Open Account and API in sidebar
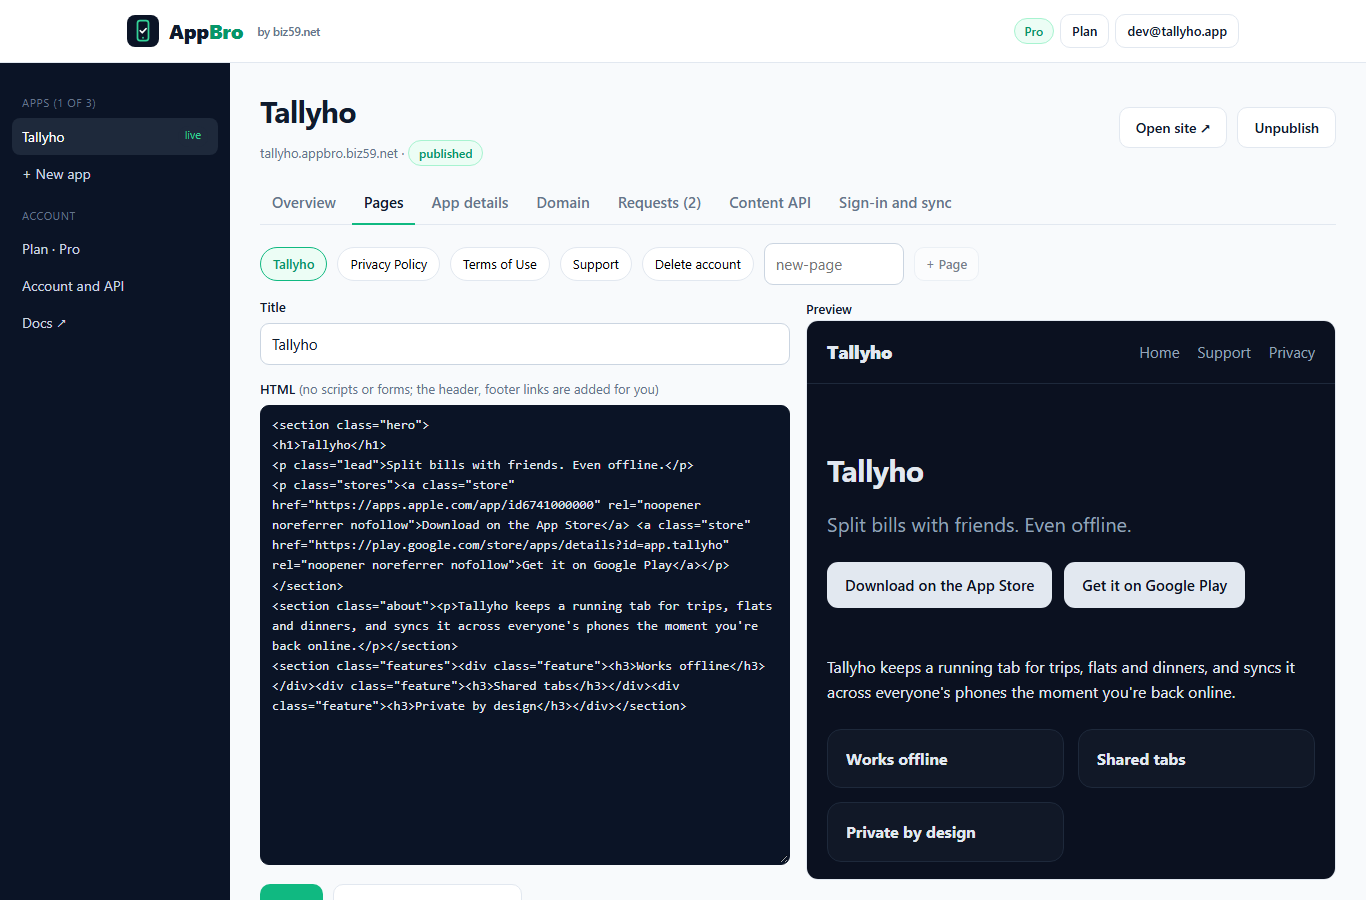The width and height of the screenshot is (1366, 900). [73, 286]
